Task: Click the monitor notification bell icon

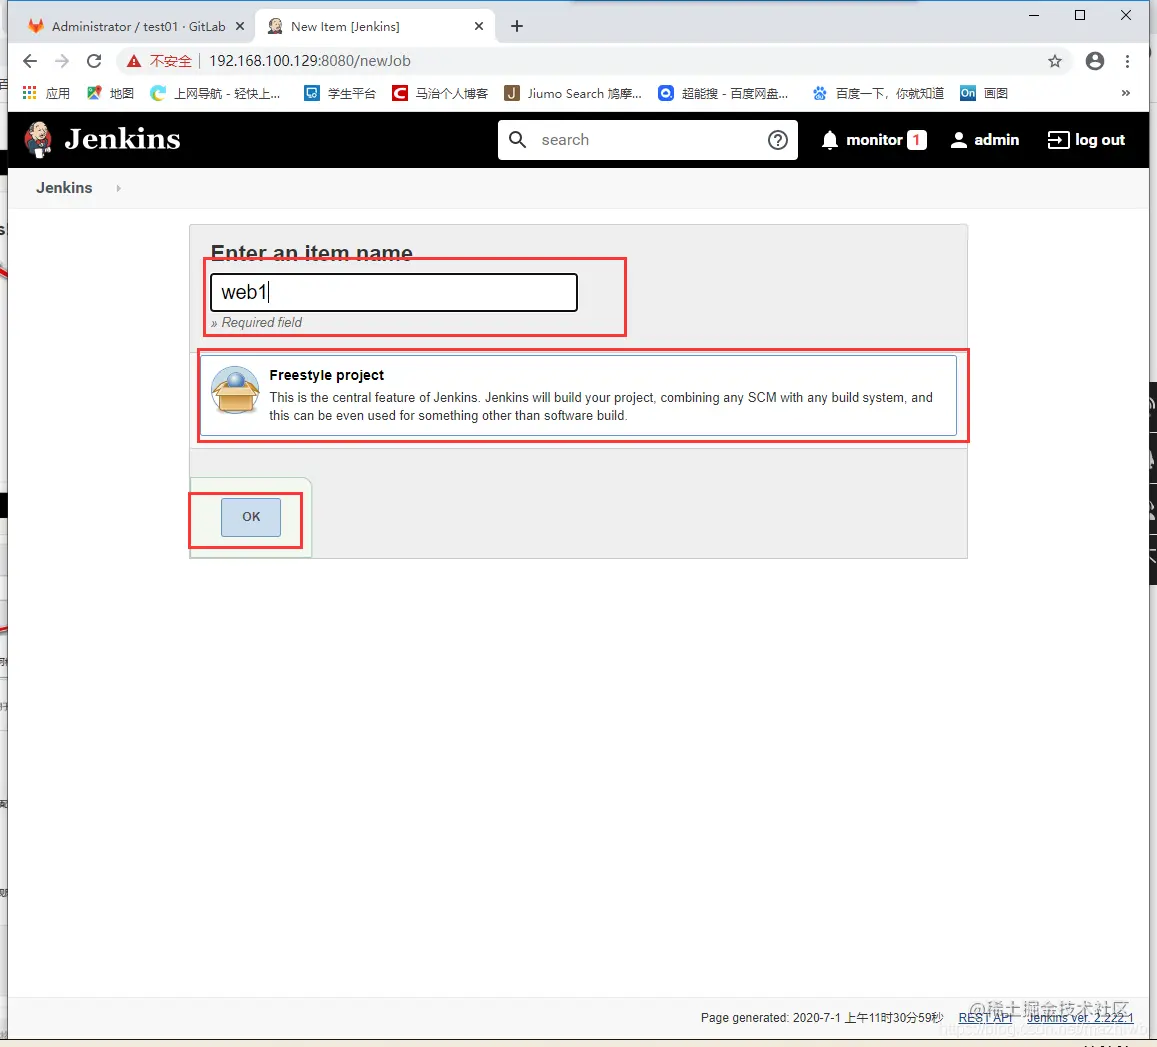Action: (829, 139)
